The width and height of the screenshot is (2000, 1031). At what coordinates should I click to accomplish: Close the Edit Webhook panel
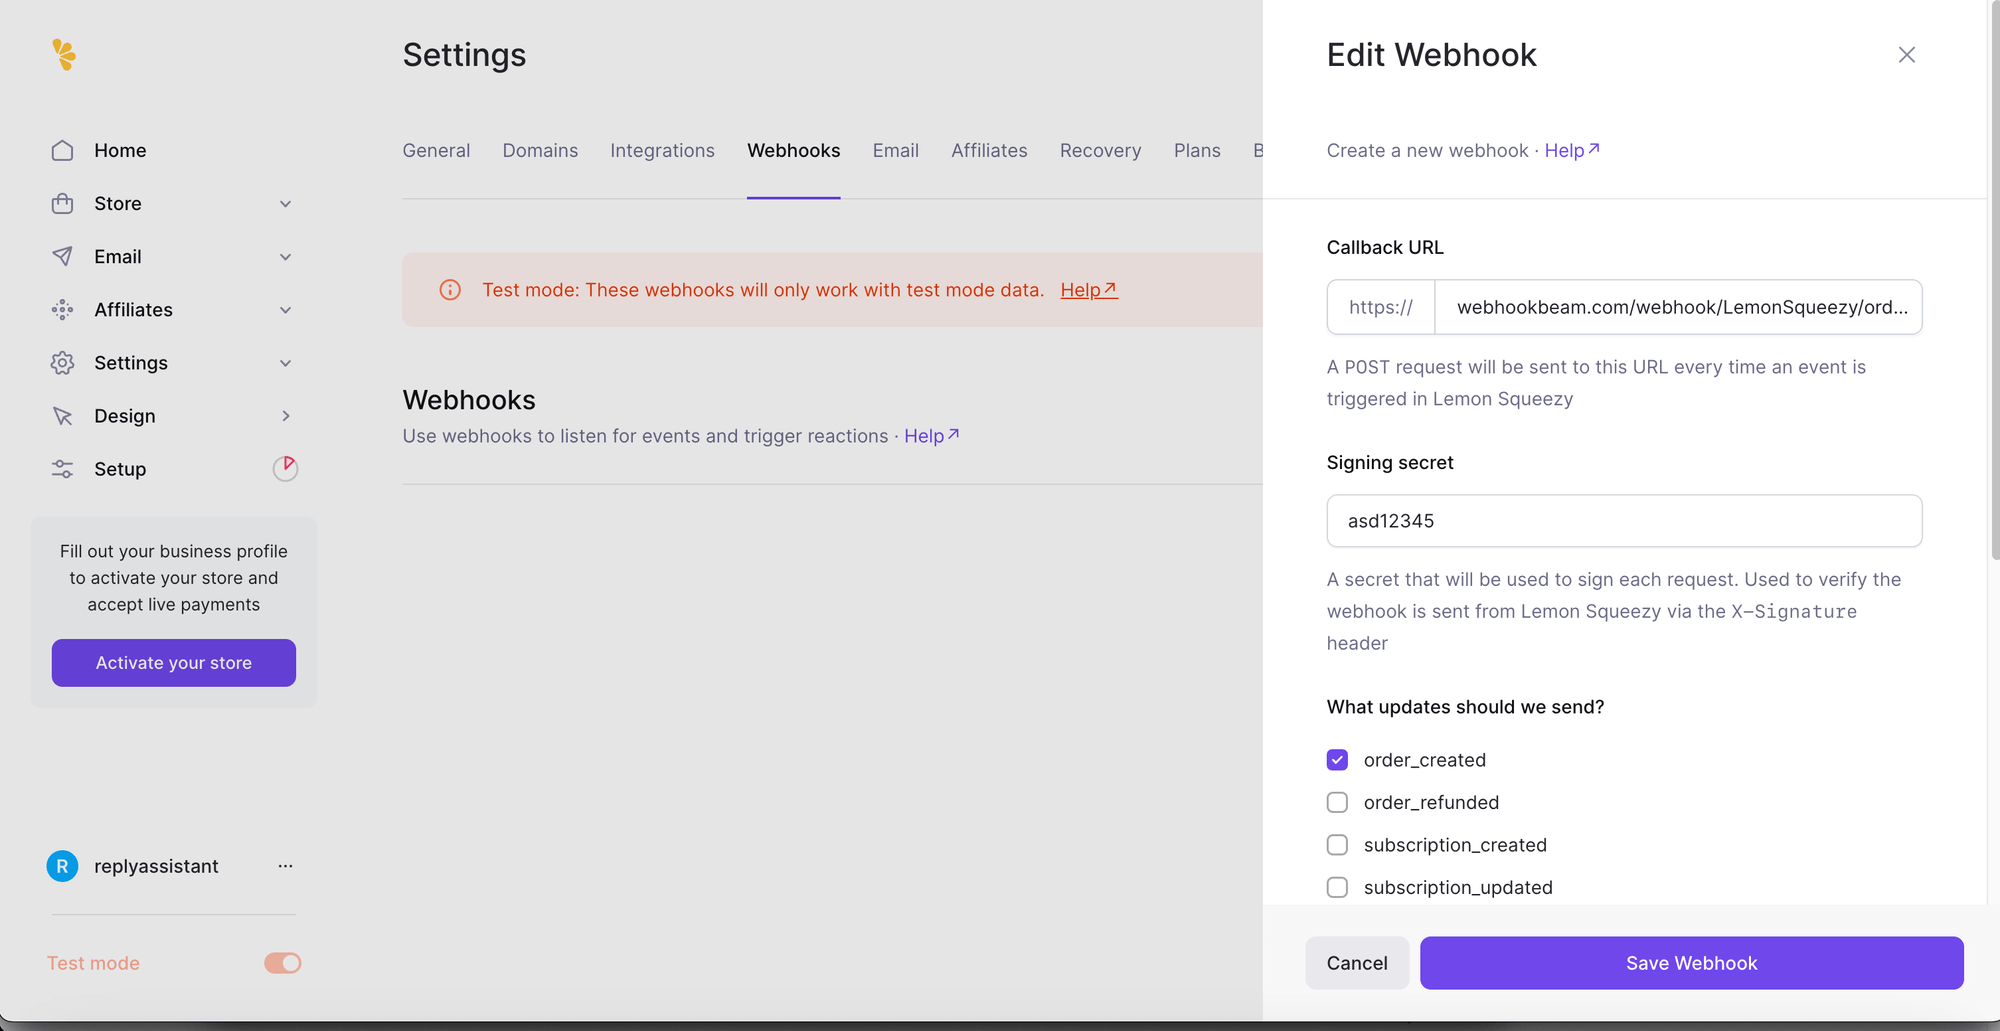[1906, 55]
